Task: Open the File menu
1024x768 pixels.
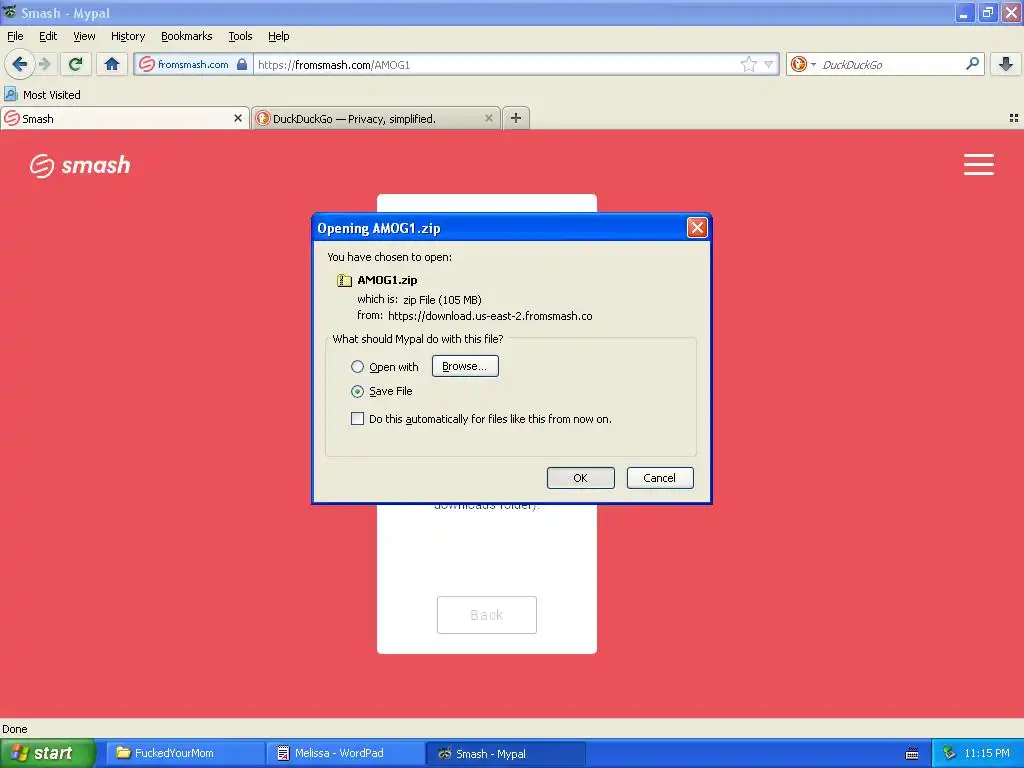Action: (x=15, y=36)
